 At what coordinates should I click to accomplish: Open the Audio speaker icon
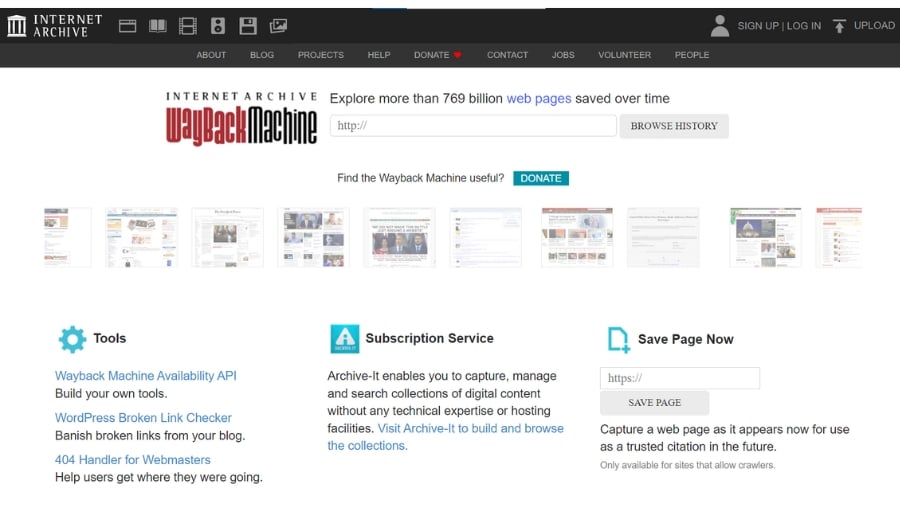coord(218,26)
